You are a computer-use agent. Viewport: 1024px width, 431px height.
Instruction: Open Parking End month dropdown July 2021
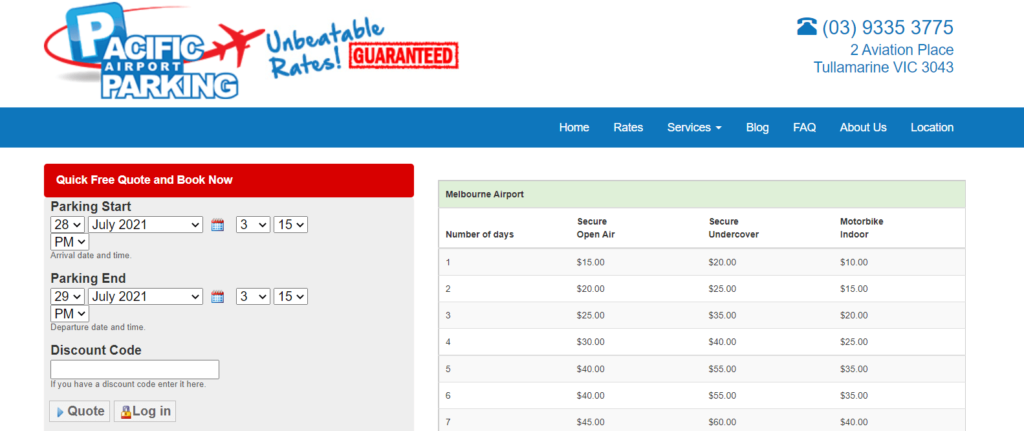[x=146, y=296]
